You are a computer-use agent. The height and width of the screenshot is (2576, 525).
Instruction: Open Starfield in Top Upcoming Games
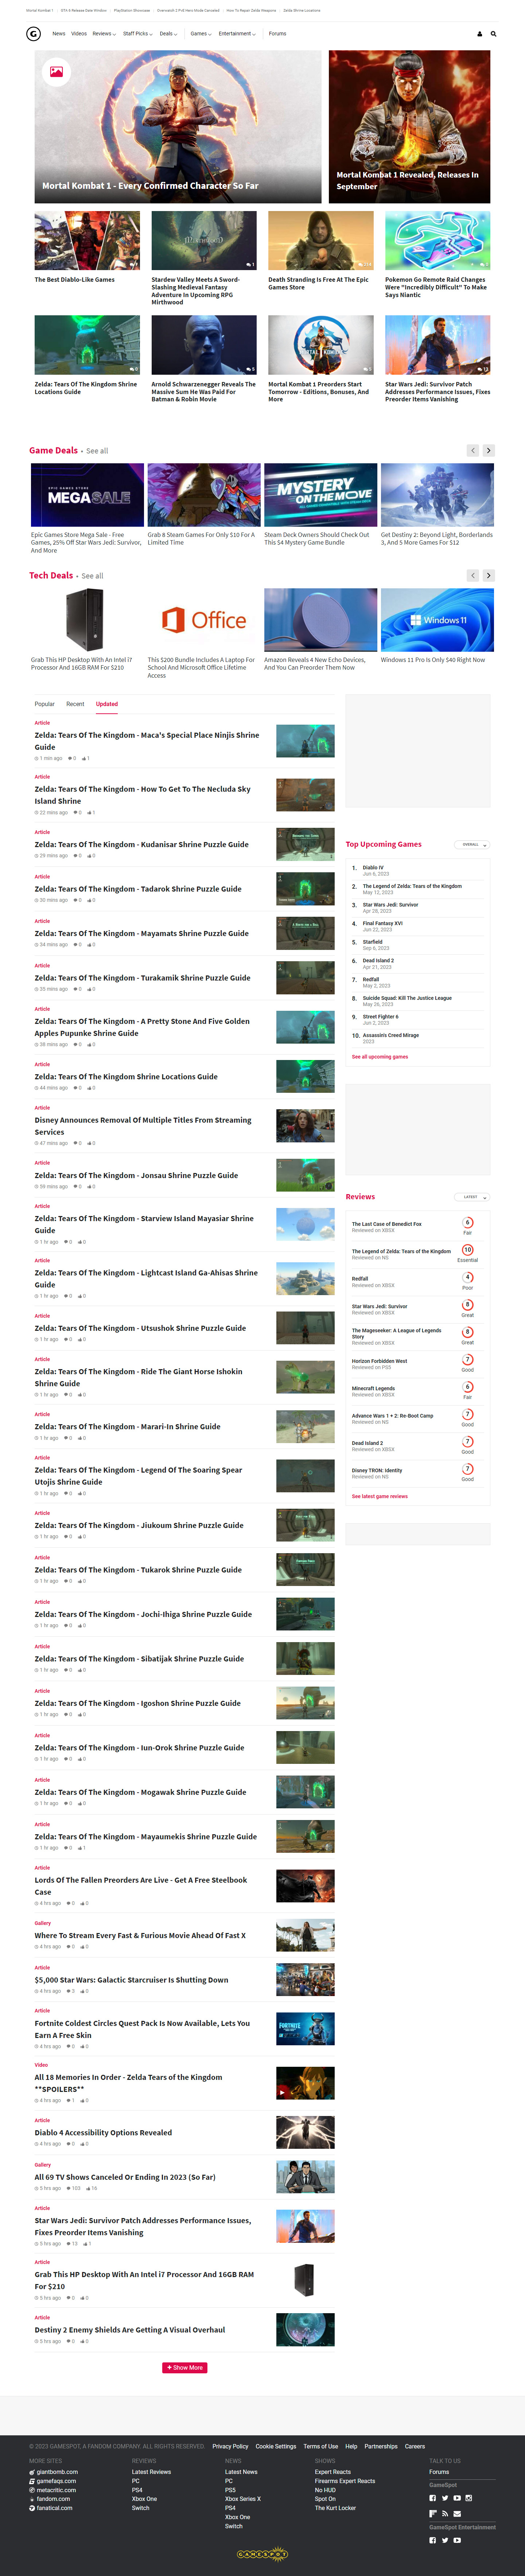(x=373, y=942)
